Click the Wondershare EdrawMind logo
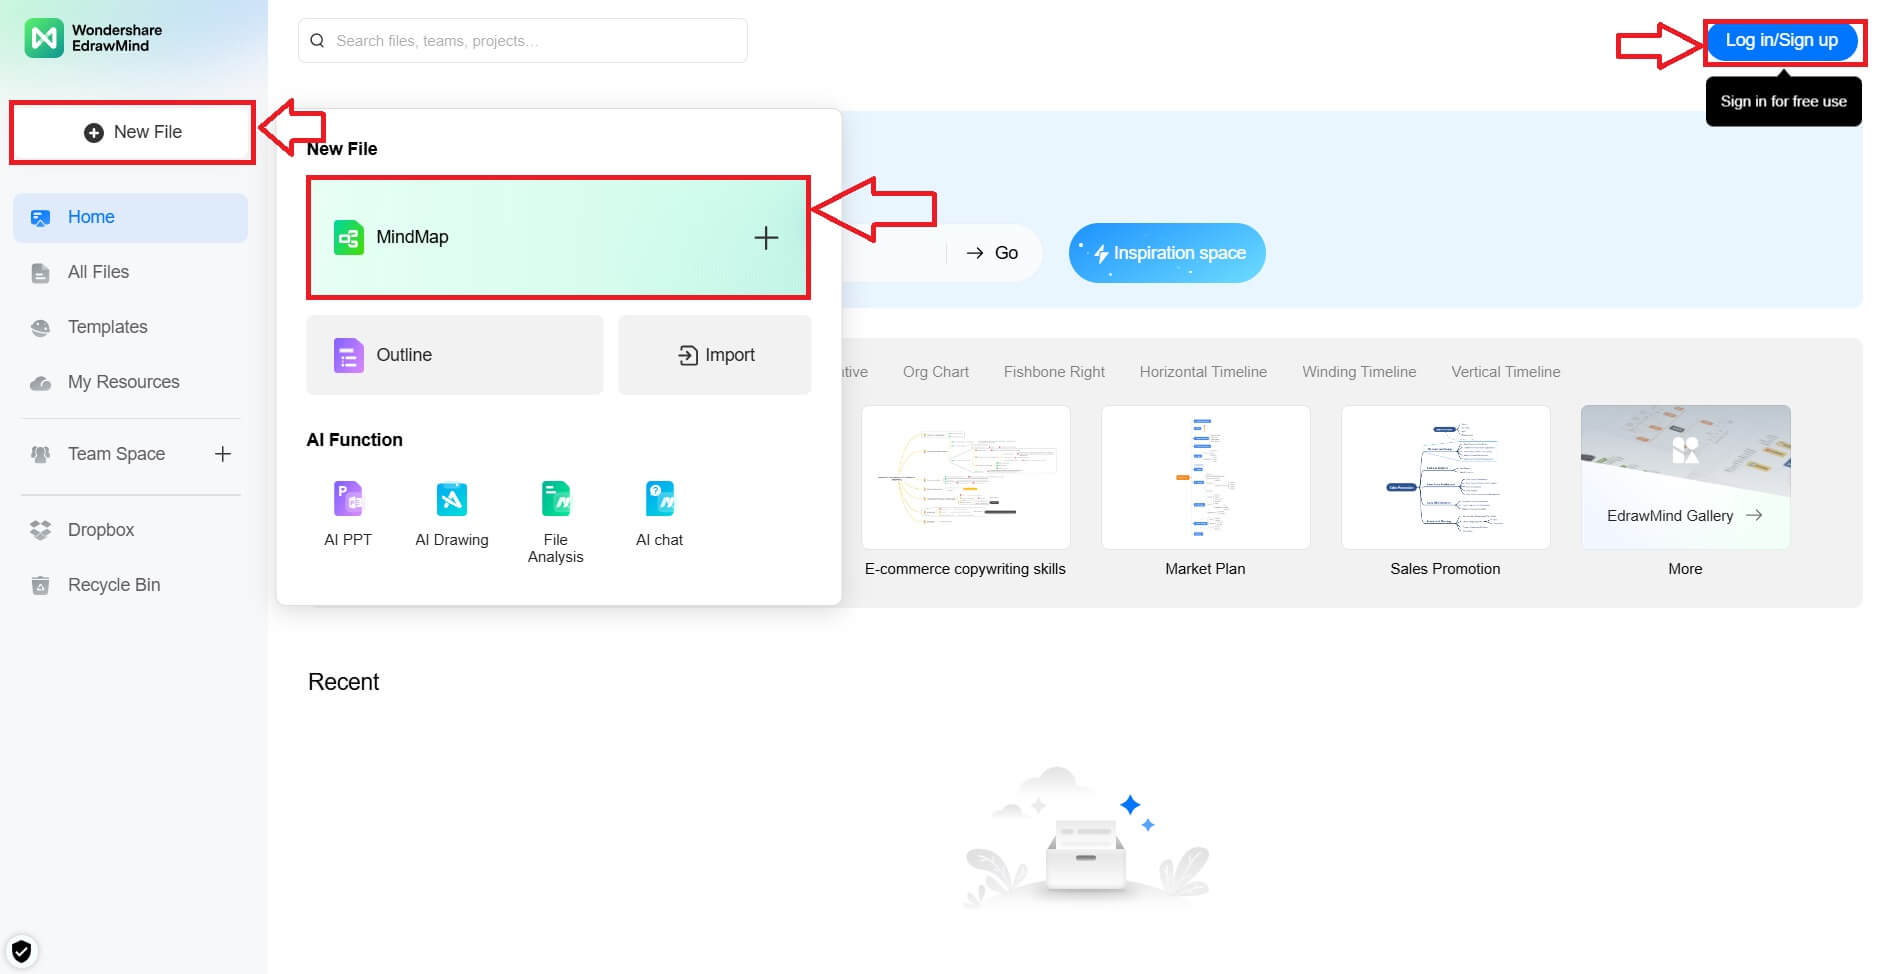This screenshot has height=974, width=1895. [x=93, y=38]
